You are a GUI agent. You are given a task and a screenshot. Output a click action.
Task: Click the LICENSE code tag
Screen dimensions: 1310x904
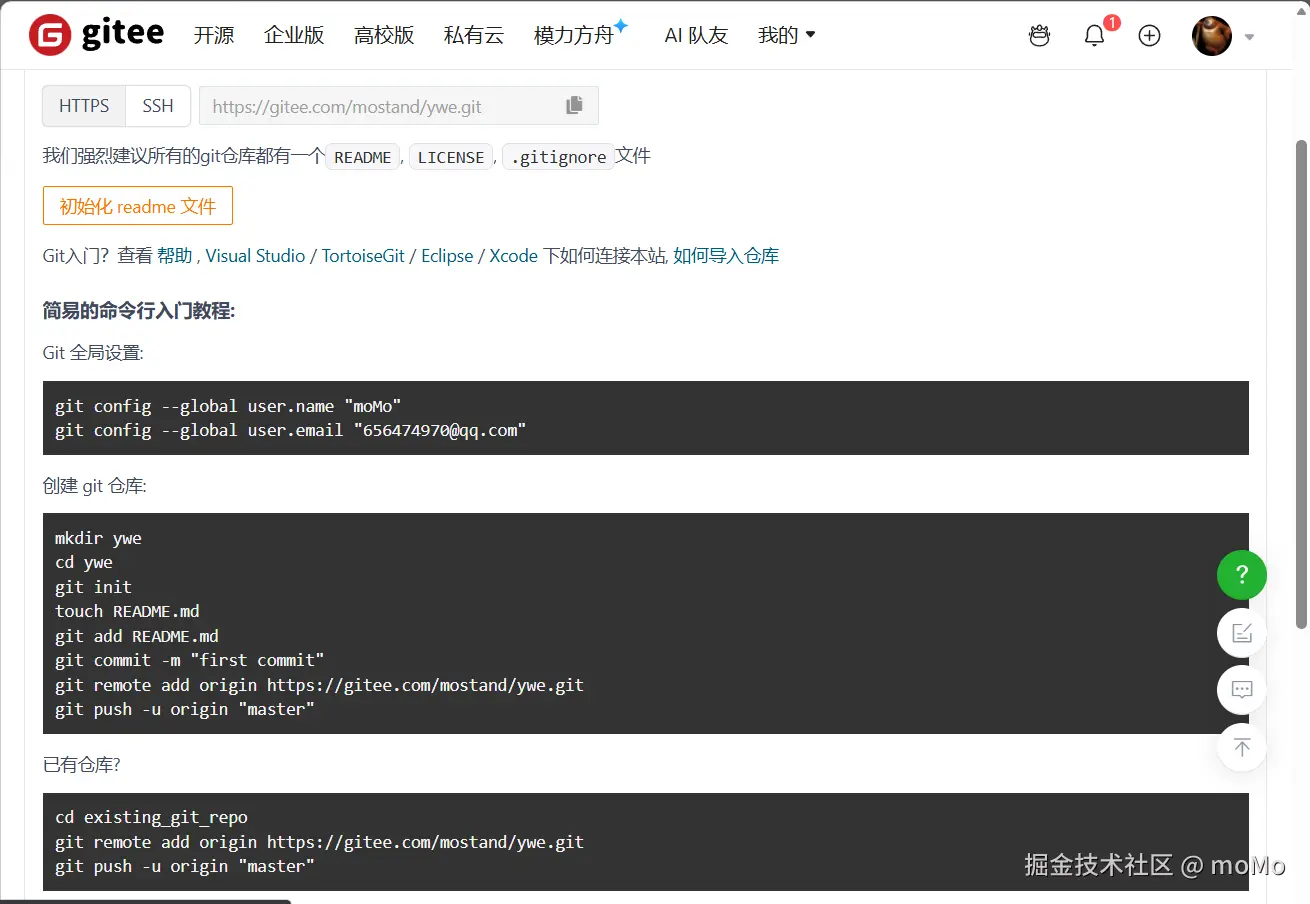tap(451, 157)
